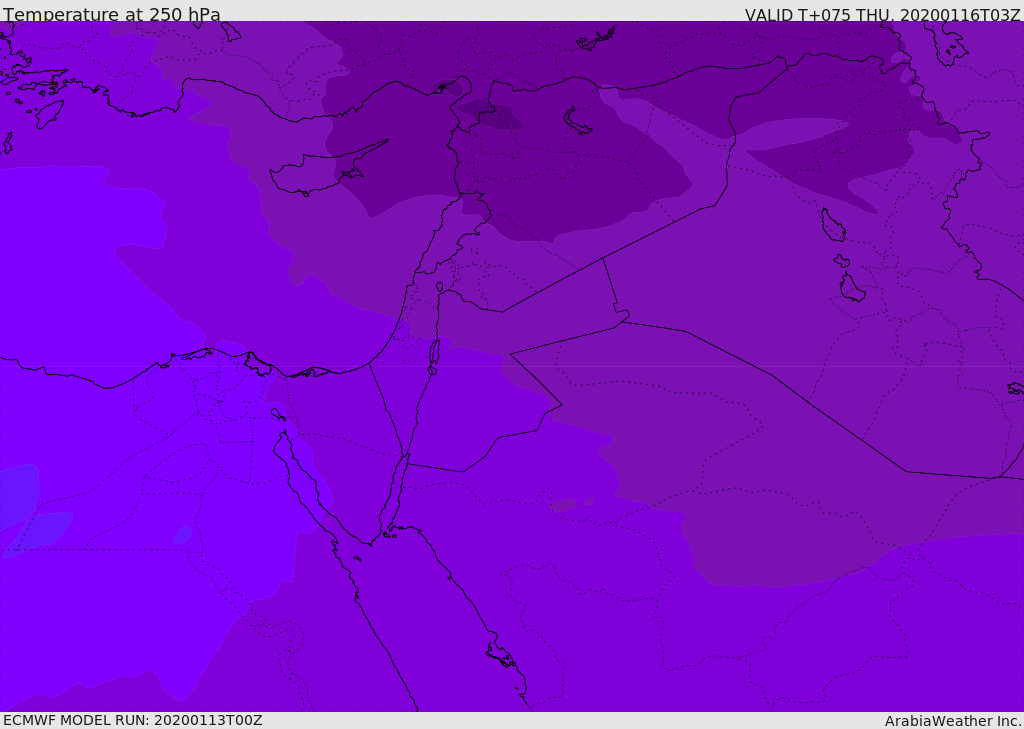Click the VALID T+075 timestamp label
This screenshot has width=1024, height=729.
(x=882, y=15)
